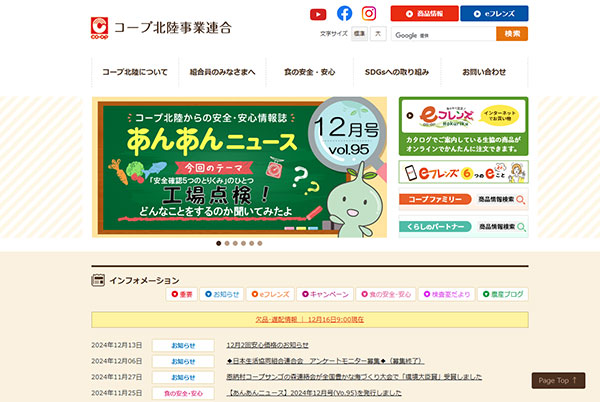Open 組合員のみなさまへ menu
The image size is (600, 402).
coord(222,72)
